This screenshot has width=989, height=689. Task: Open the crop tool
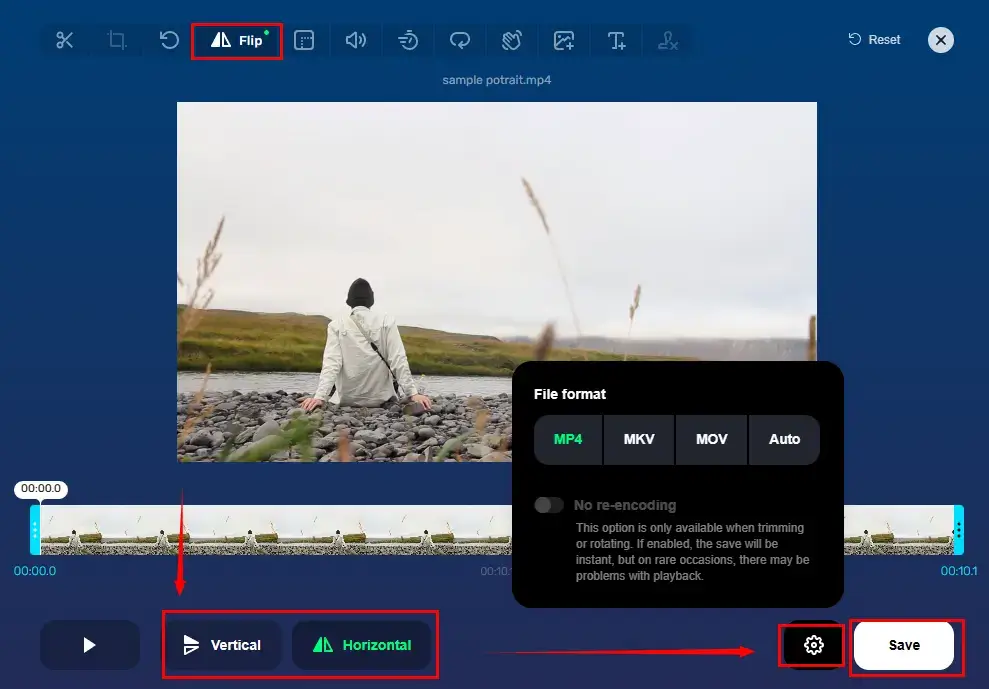(x=118, y=40)
